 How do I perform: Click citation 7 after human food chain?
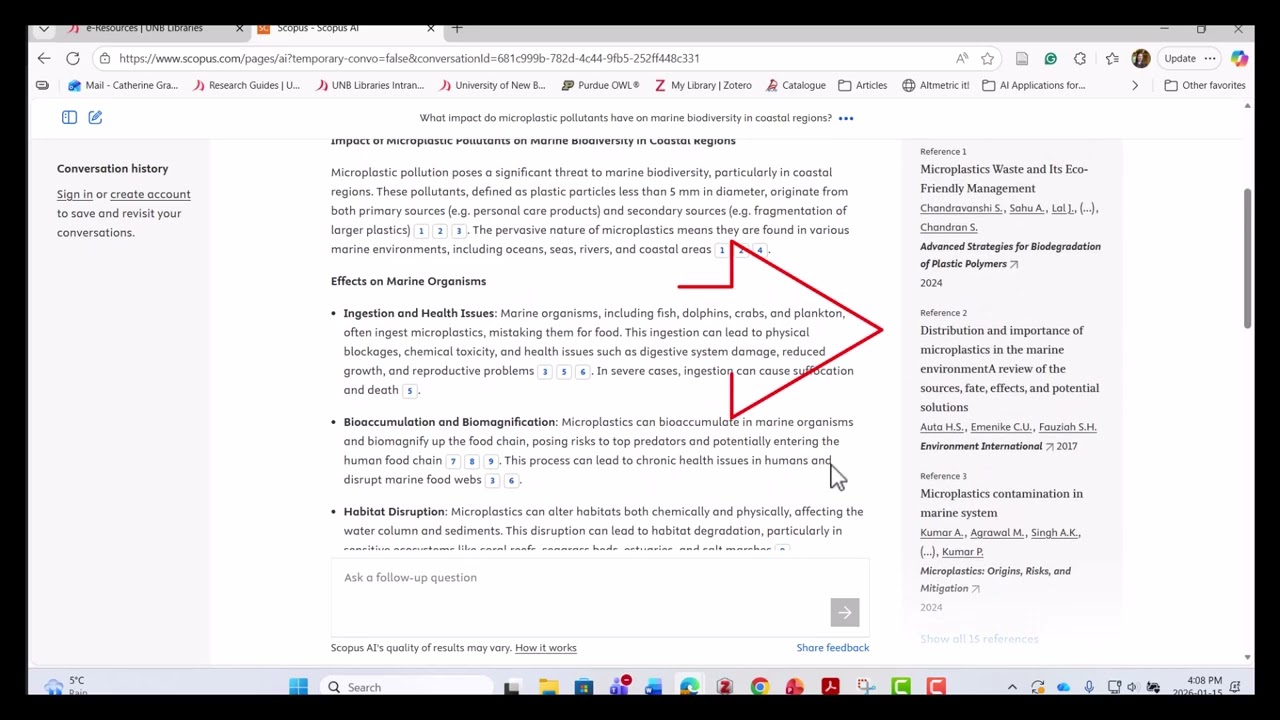pyautogui.click(x=453, y=461)
